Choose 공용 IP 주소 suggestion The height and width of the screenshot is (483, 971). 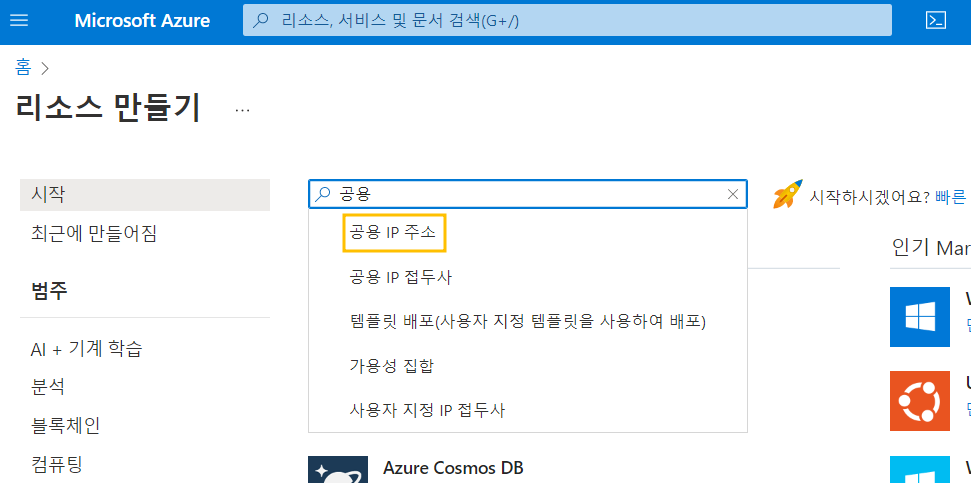(x=393, y=233)
